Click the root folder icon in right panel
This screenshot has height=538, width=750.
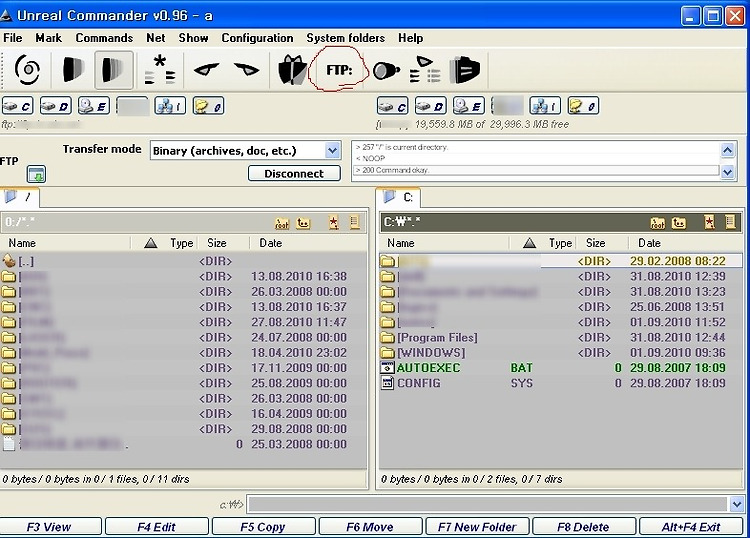coord(657,222)
